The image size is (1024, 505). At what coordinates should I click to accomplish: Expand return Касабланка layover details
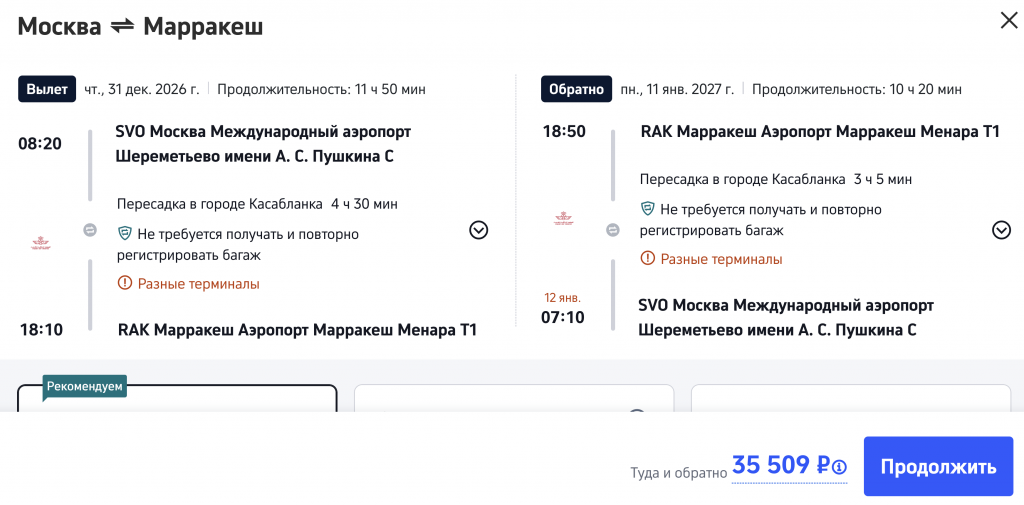pyautogui.click(x=1001, y=230)
